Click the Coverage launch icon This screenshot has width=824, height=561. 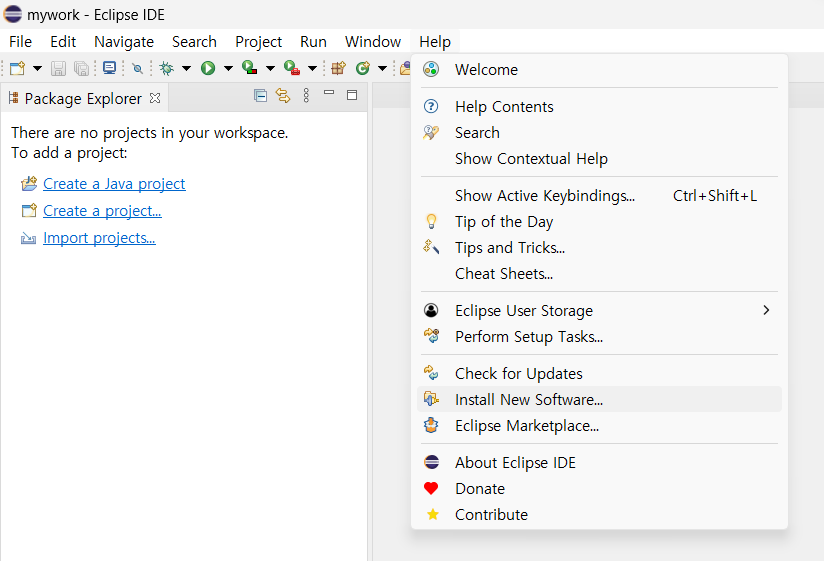[250, 68]
